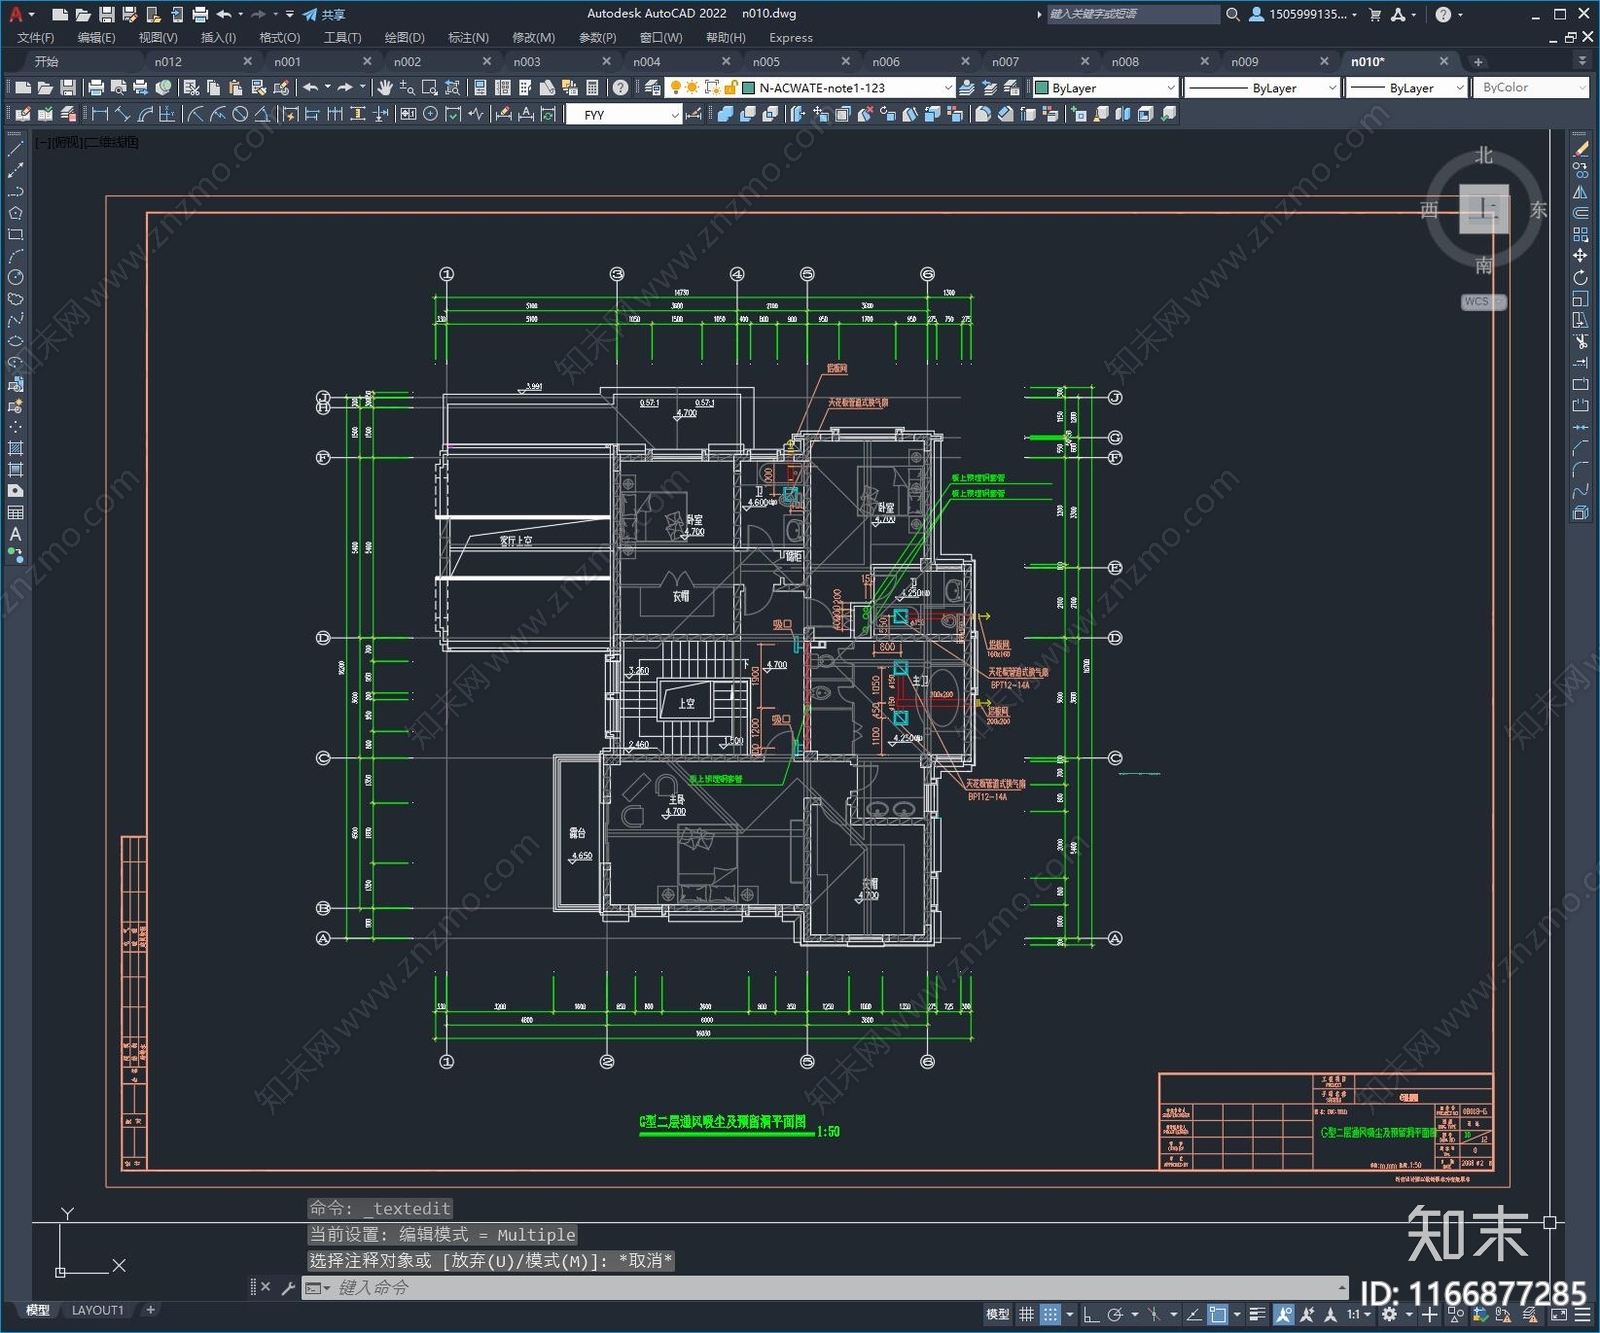
Task: Toggle ortho mode in status bar
Action: click(x=1091, y=1314)
